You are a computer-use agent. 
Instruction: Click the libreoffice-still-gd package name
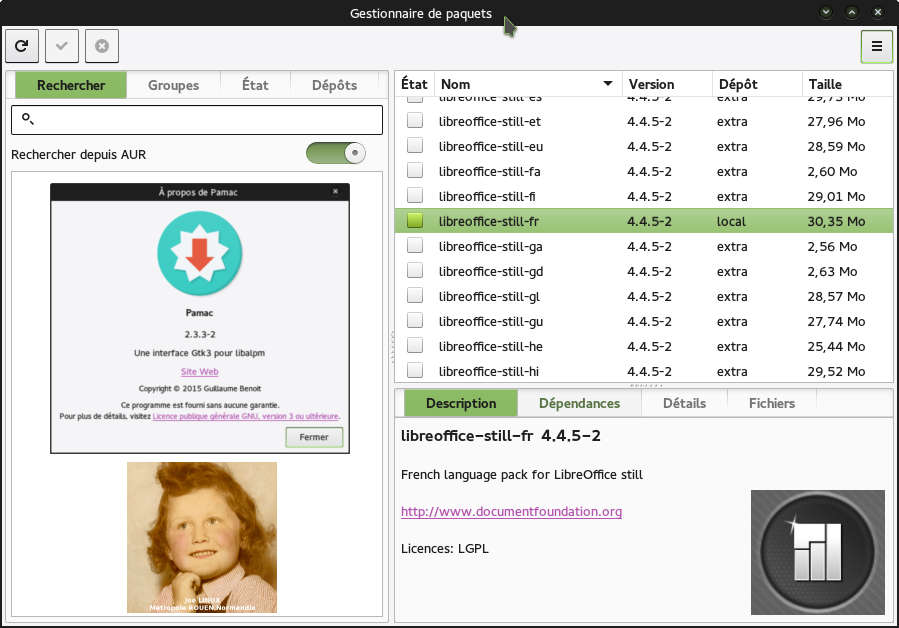pos(491,272)
